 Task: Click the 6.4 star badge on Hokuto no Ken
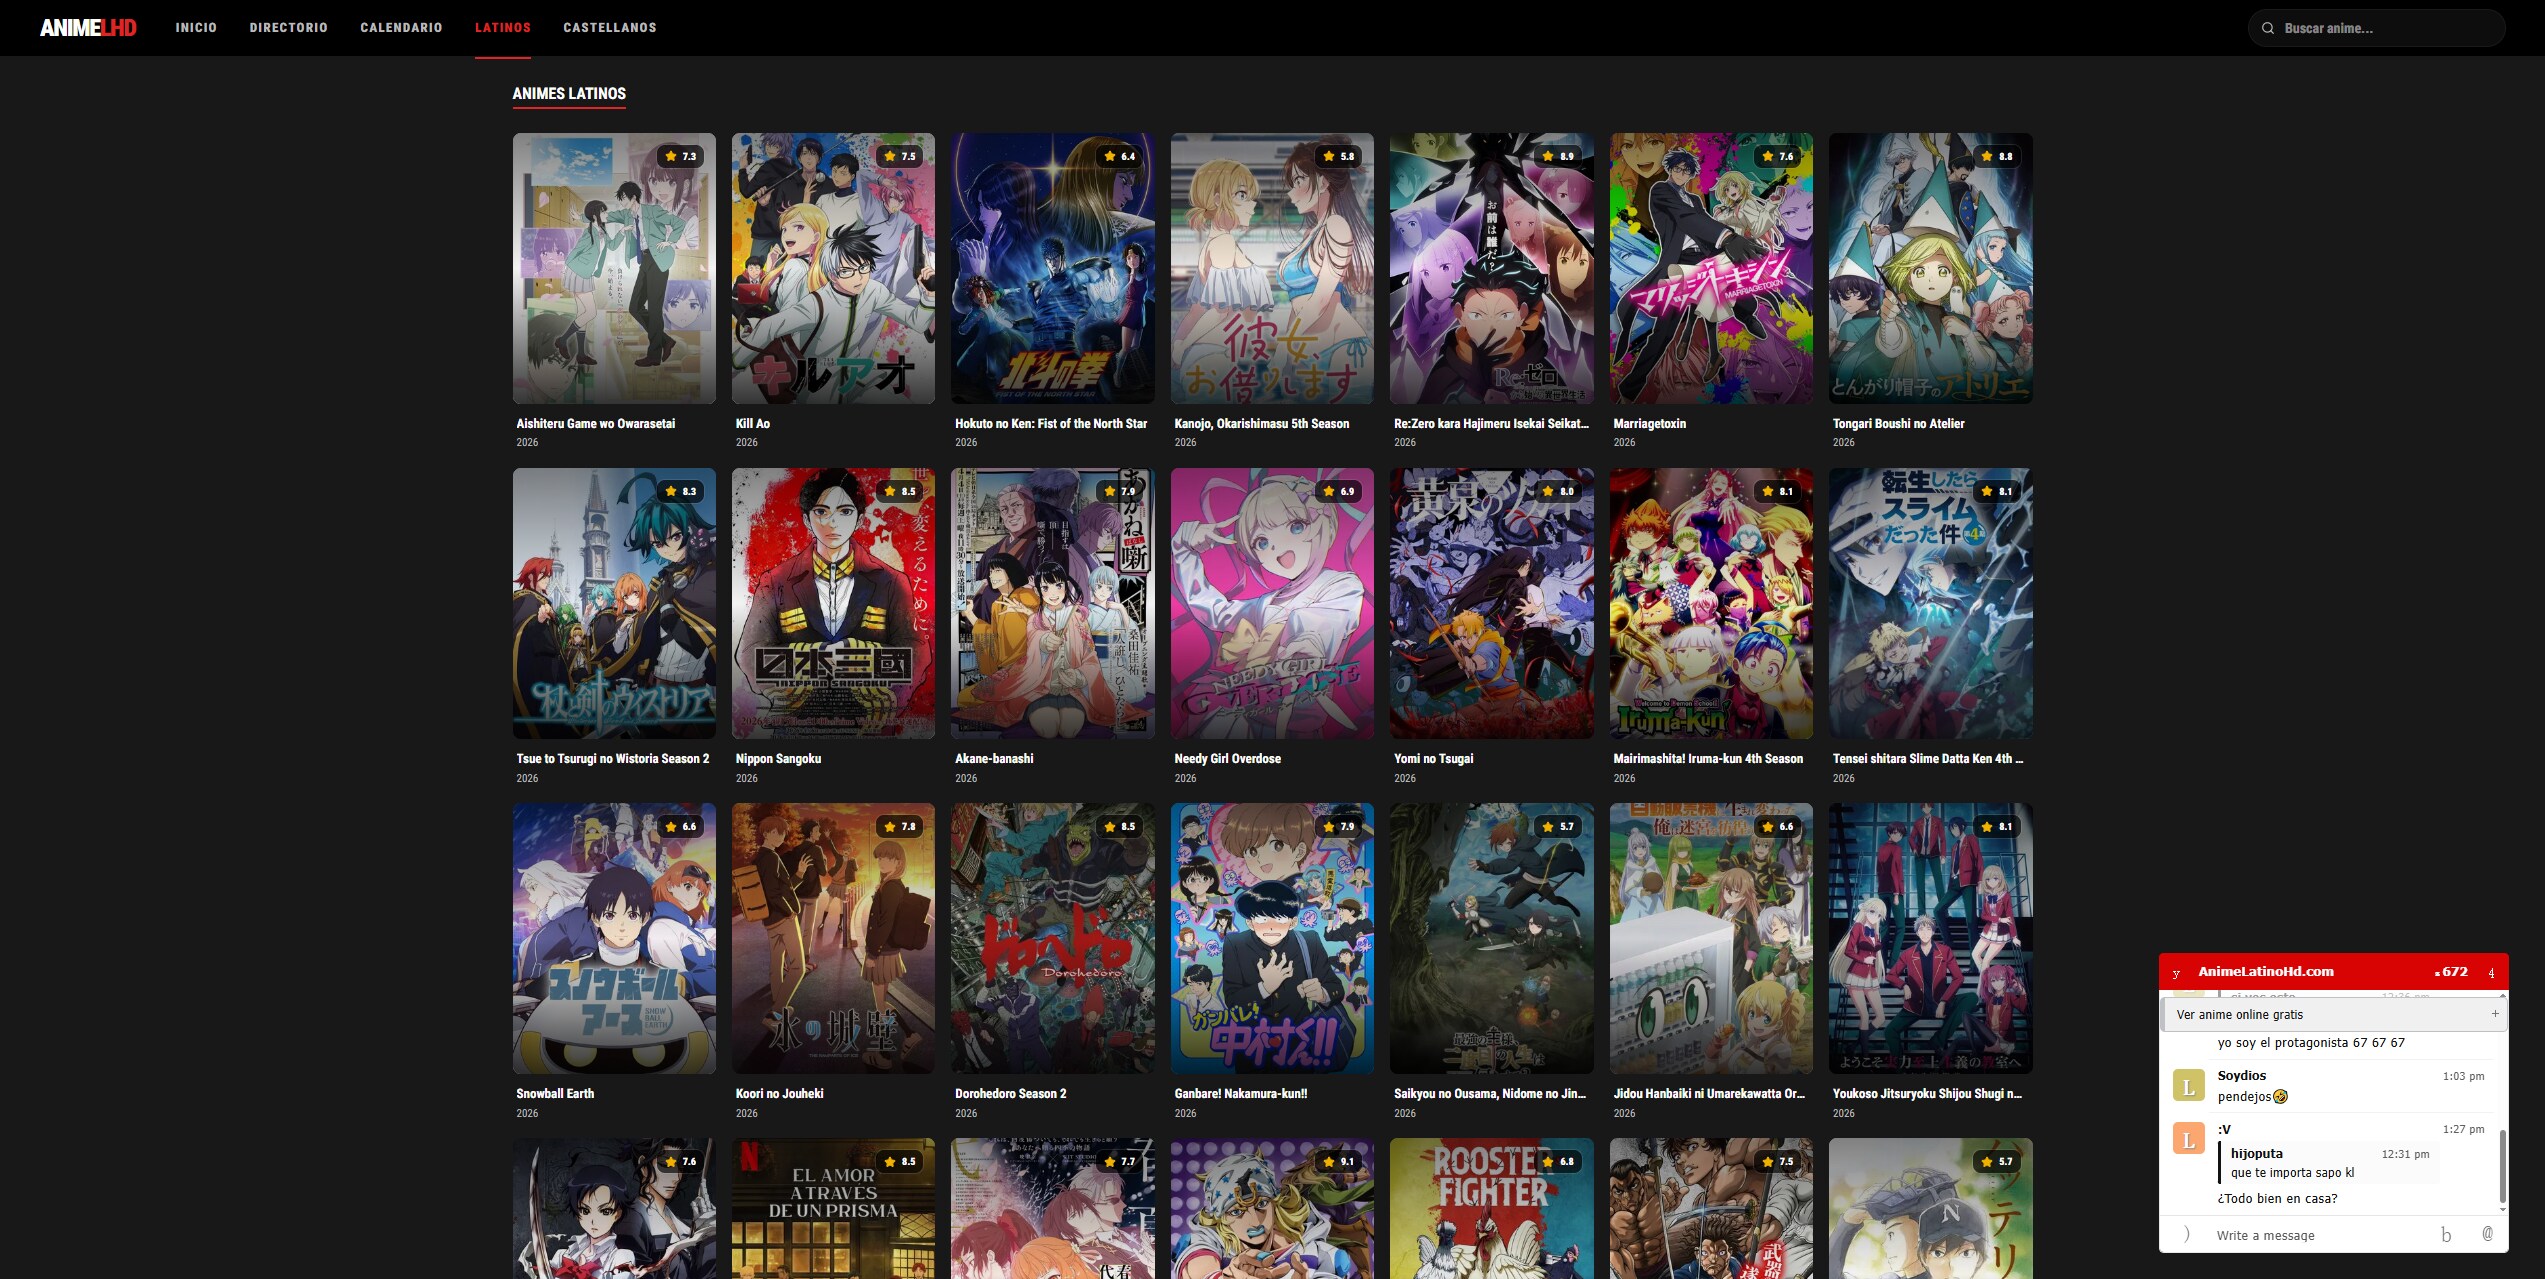1120,156
